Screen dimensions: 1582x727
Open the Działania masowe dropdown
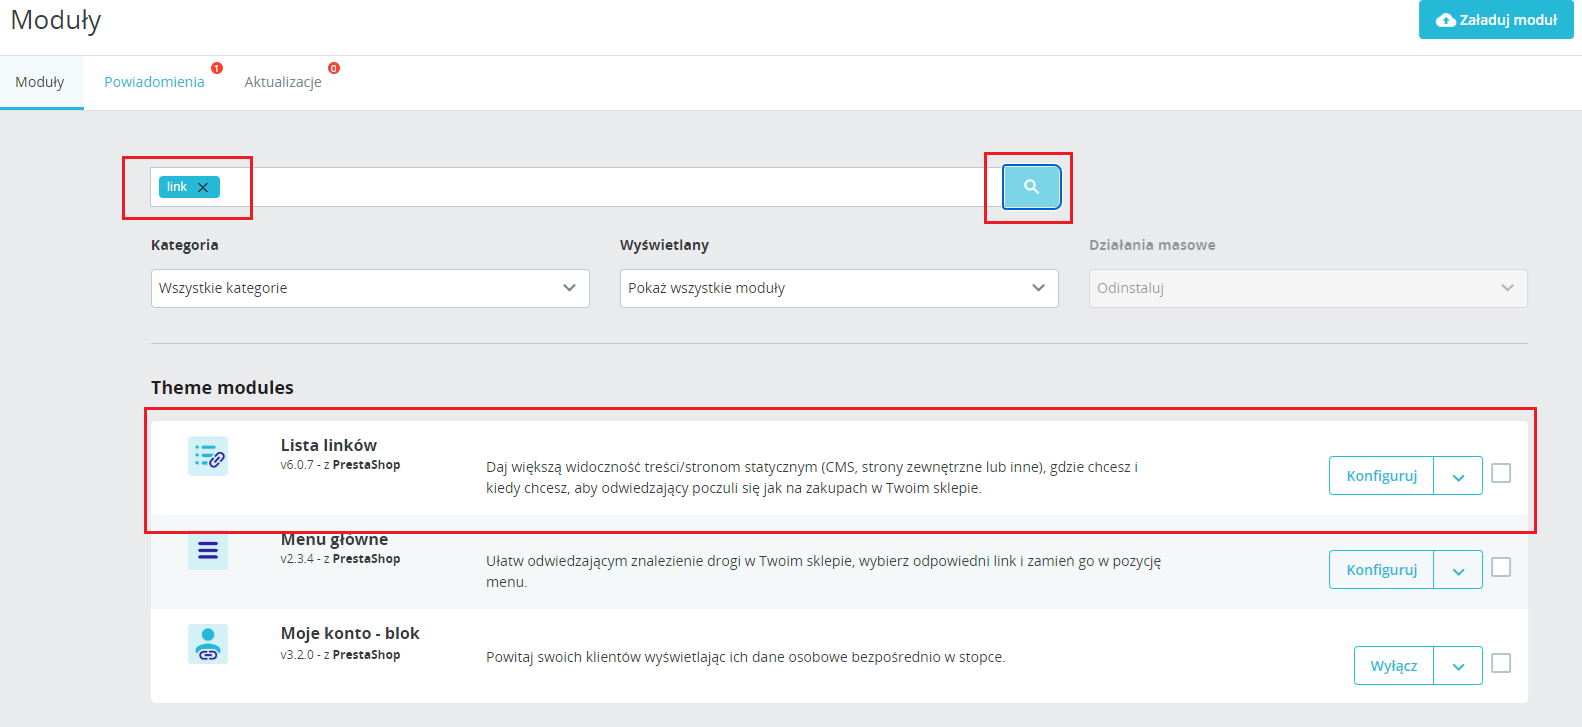click(x=1308, y=288)
